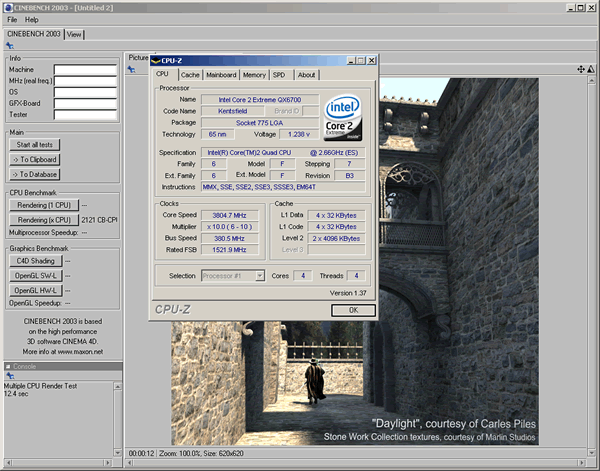
Task: Click the console horizontal scrollbar left arrow
Action: pyautogui.click(x=9, y=463)
